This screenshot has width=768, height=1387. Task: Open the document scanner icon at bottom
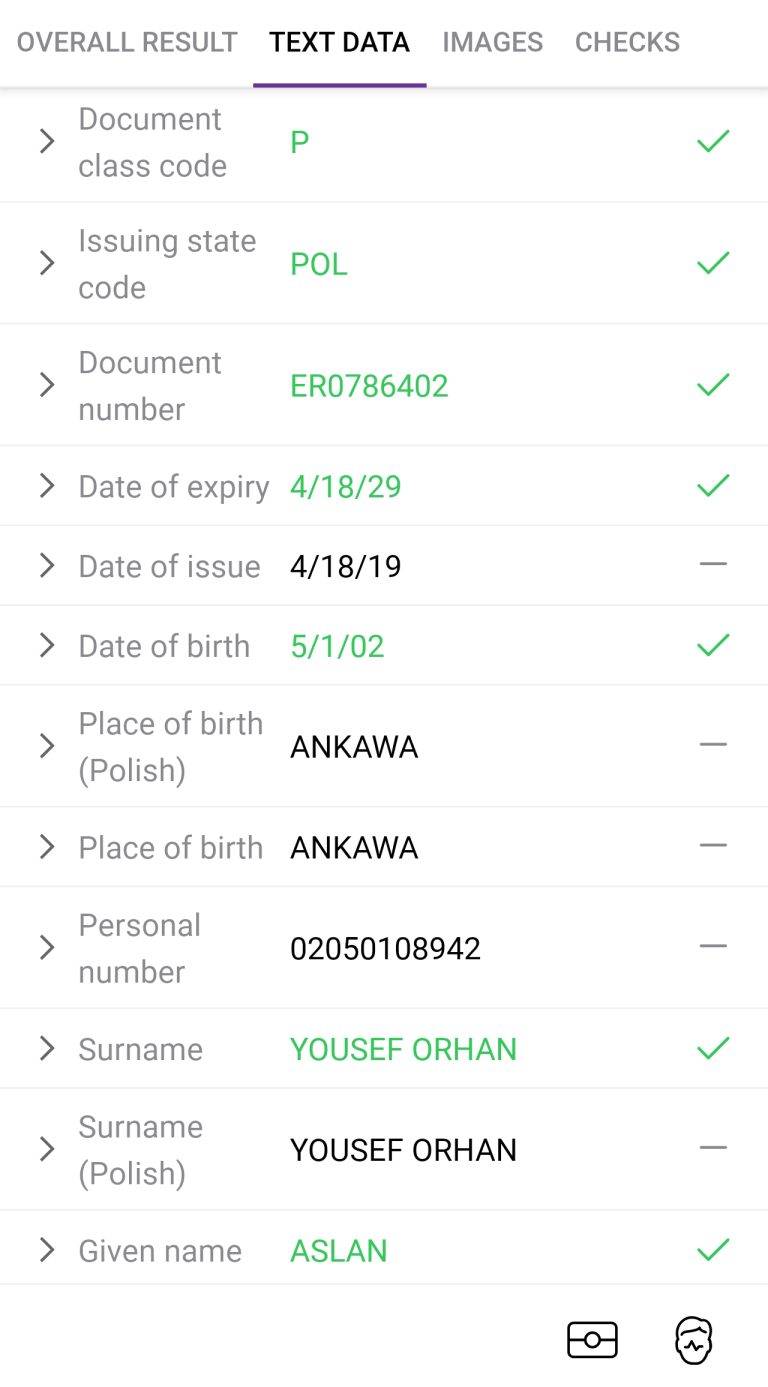click(592, 1340)
